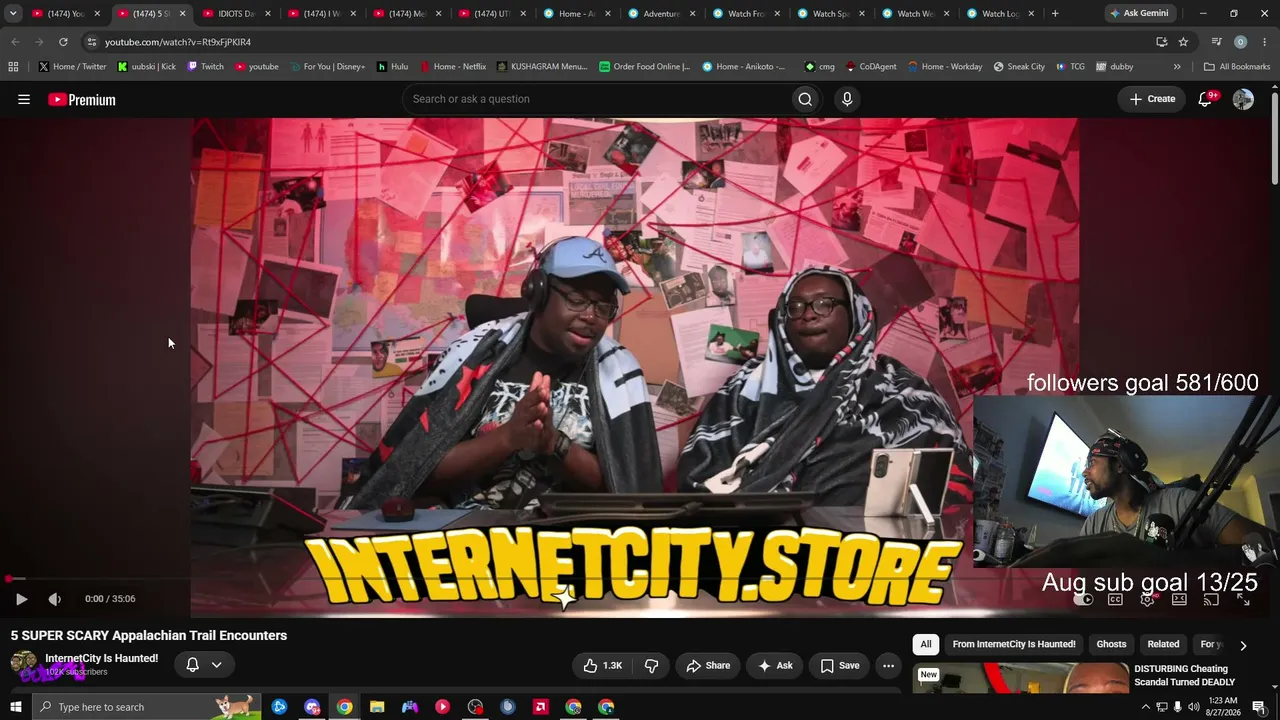Open DISTURBING Cheating Scandal video title
1280x720 pixels.
(1184, 675)
